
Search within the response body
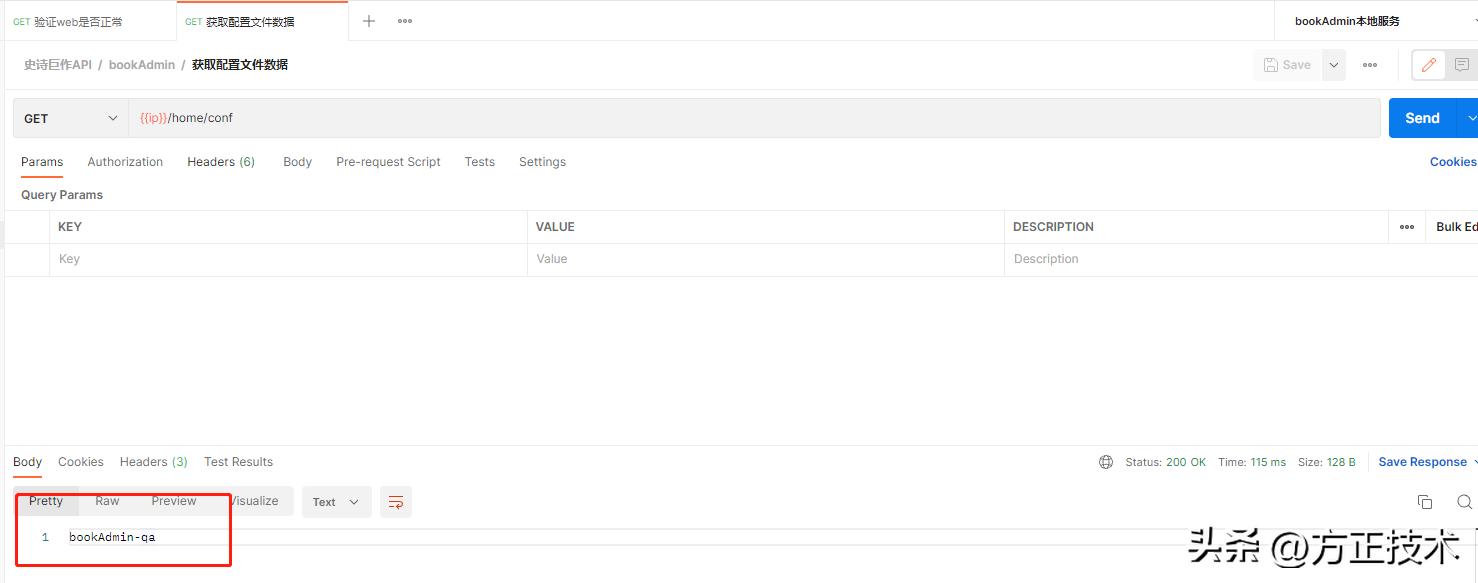tap(1464, 502)
